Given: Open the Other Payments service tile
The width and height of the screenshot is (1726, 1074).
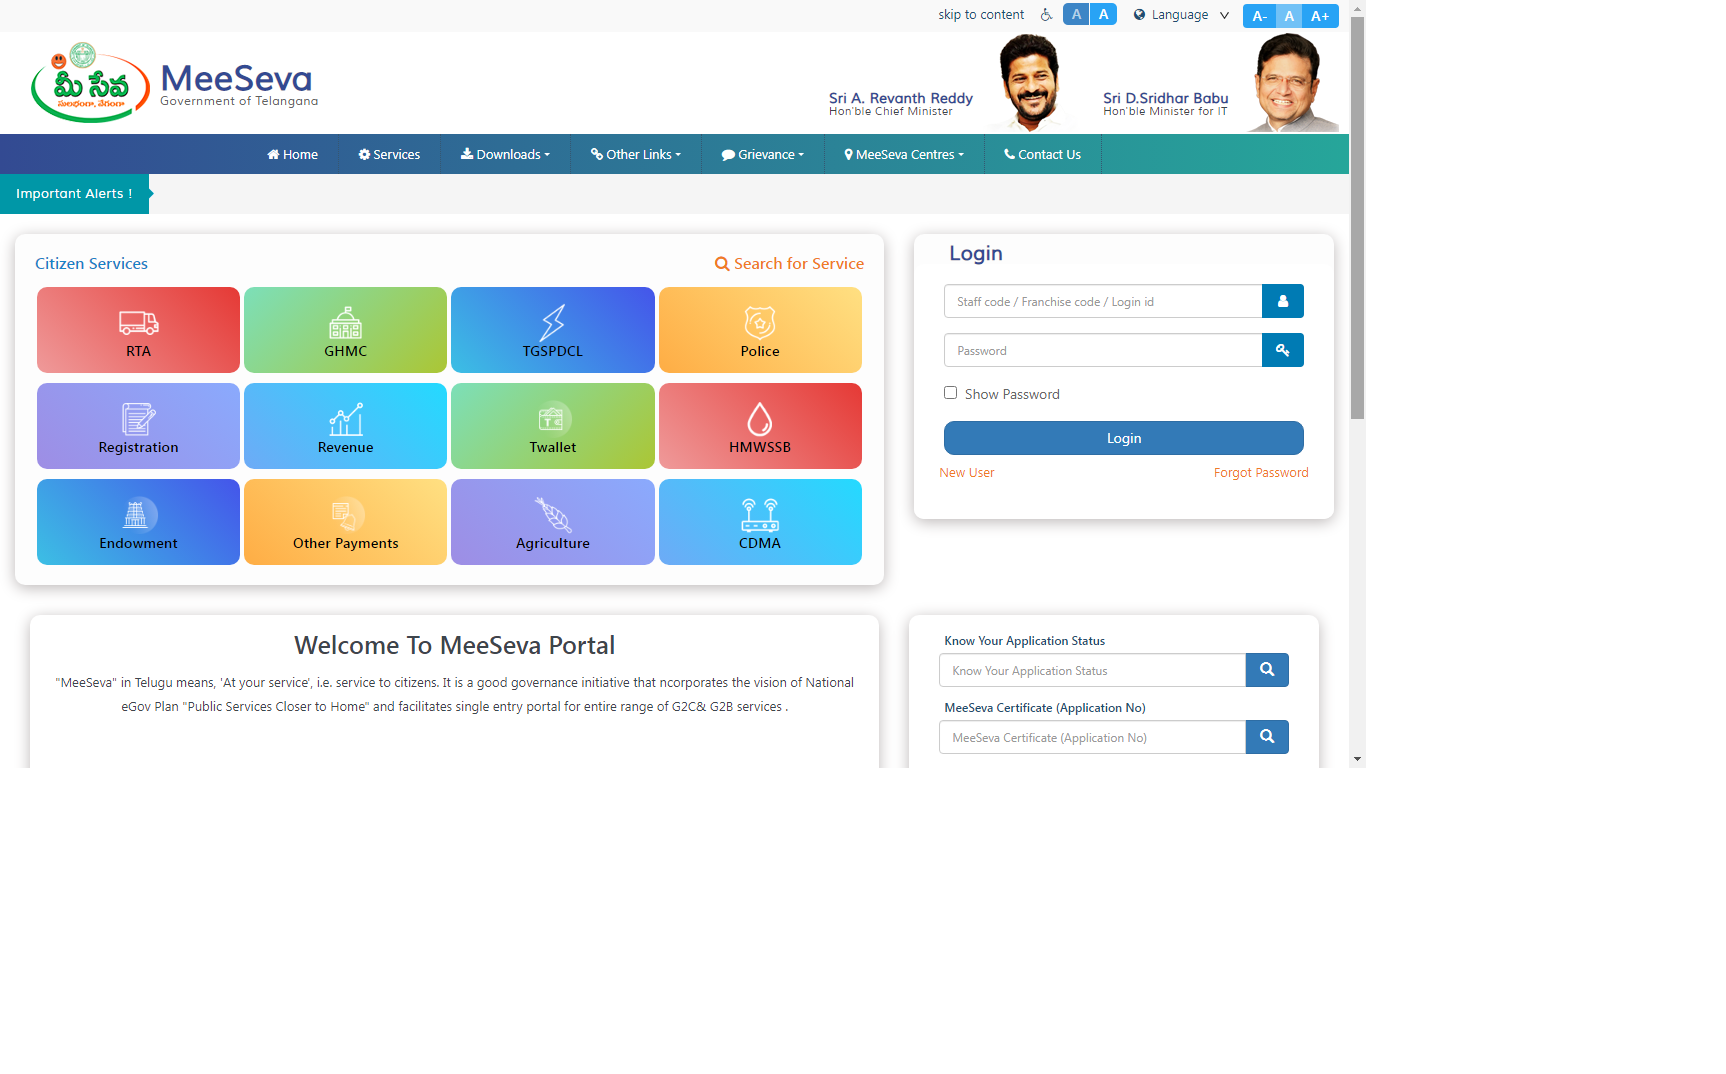Looking at the screenshot, I should [x=345, y=522].
